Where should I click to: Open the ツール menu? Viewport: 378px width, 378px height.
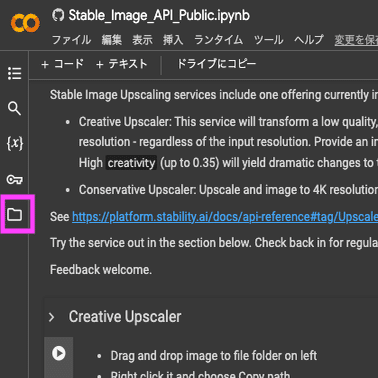pos(268,40)
